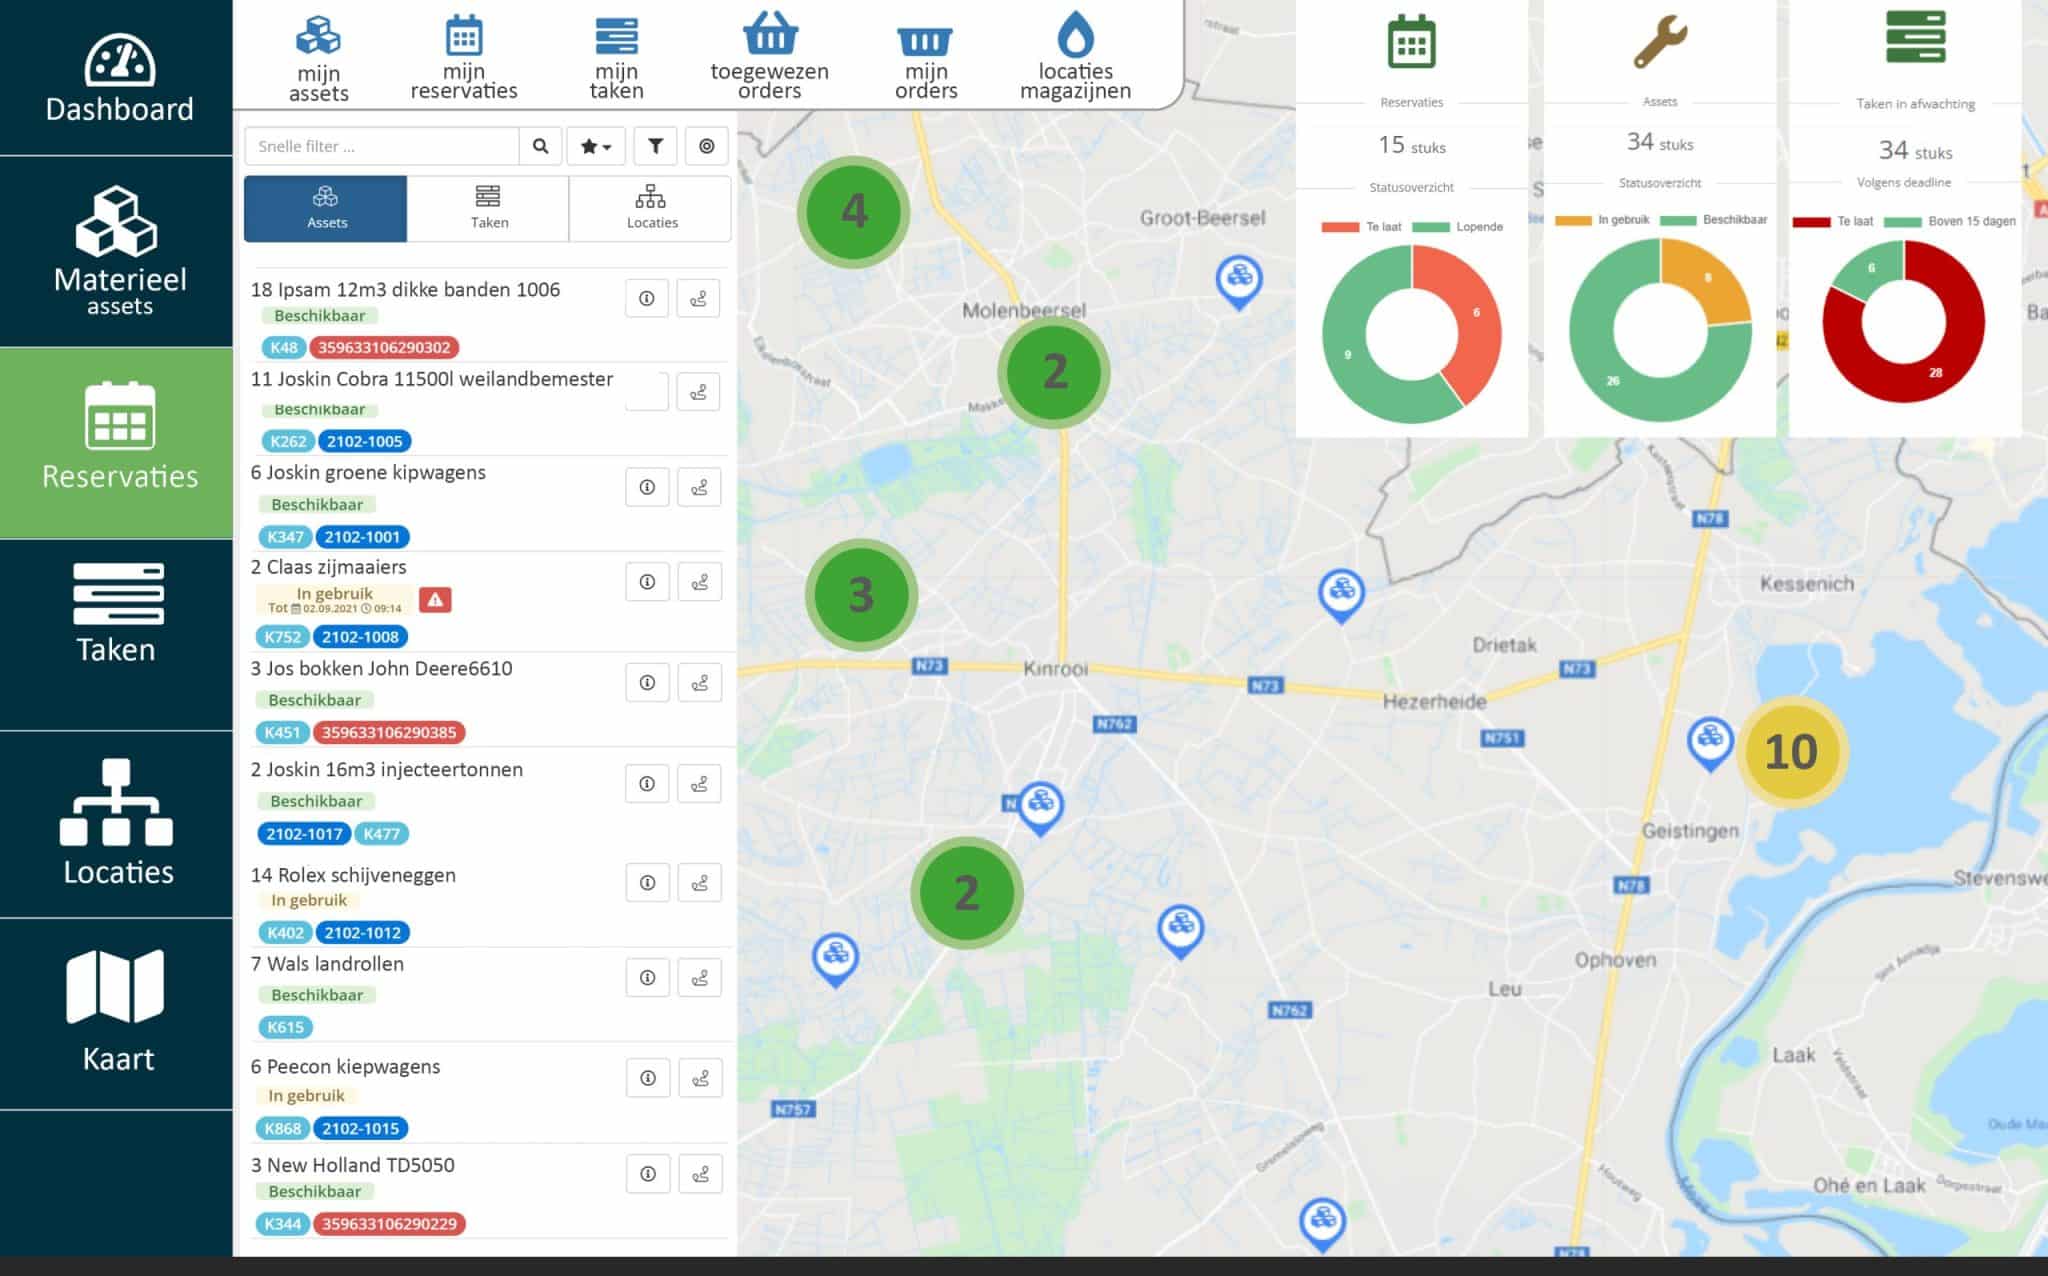Open the Dashboard sidebar item

118,78
